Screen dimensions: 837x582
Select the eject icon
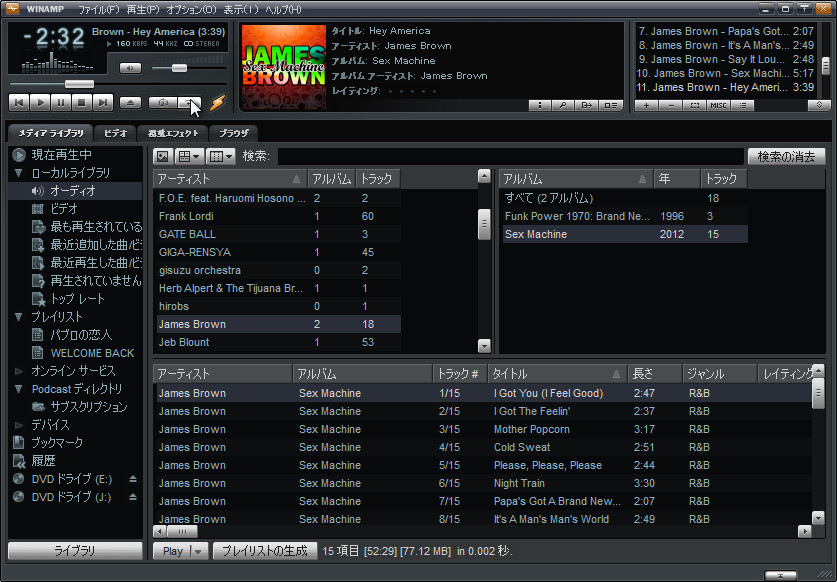130,103
